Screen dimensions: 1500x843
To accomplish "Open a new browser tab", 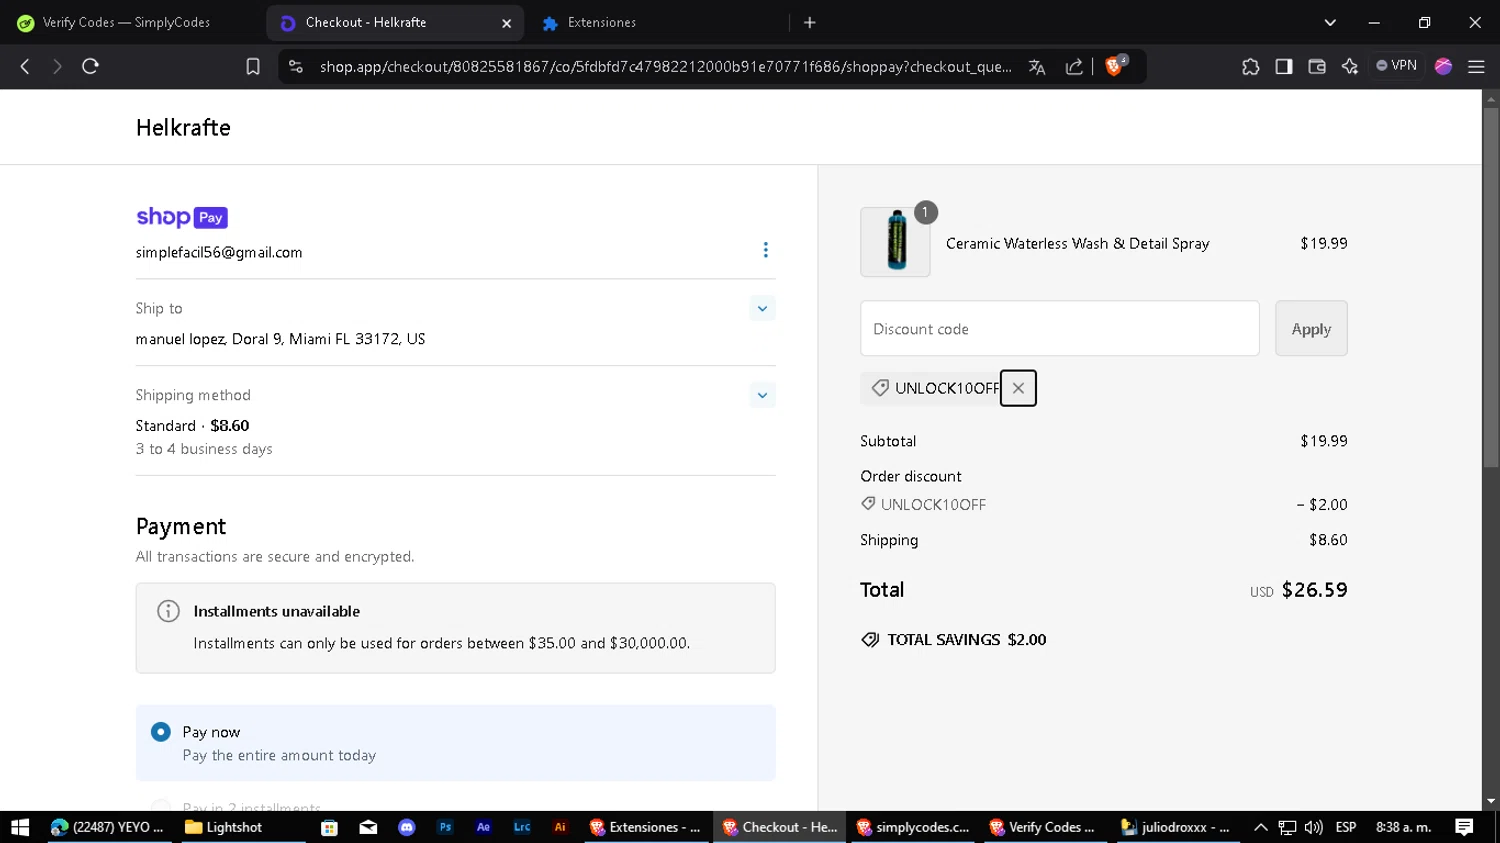I will point(810,22).
